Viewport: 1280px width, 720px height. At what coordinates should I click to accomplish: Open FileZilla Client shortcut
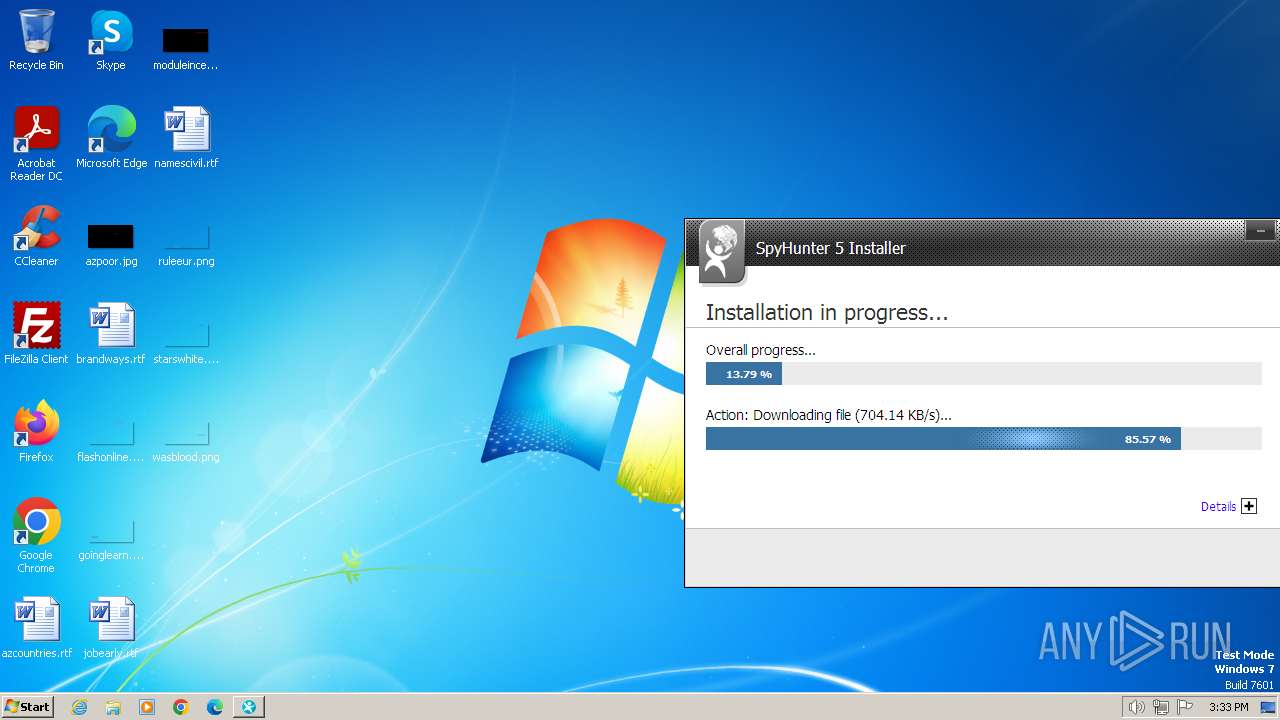36,333
